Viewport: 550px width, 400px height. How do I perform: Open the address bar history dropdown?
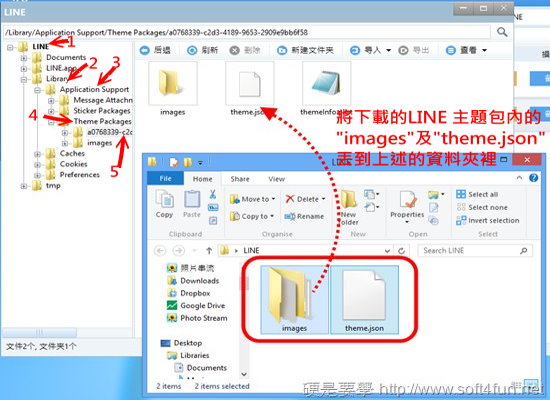click(387, 251)
